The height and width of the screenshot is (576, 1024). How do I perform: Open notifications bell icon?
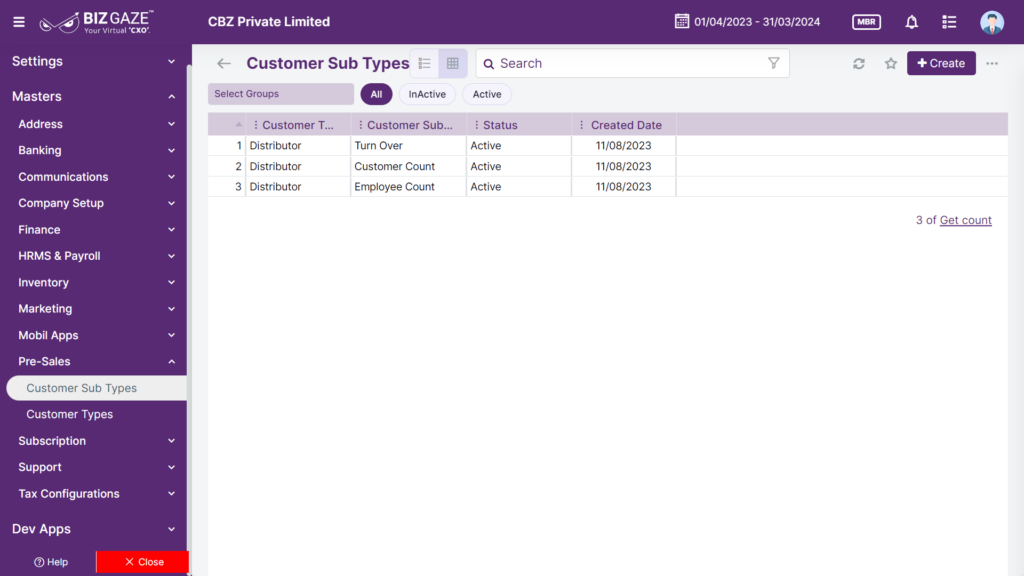(911, 22)
